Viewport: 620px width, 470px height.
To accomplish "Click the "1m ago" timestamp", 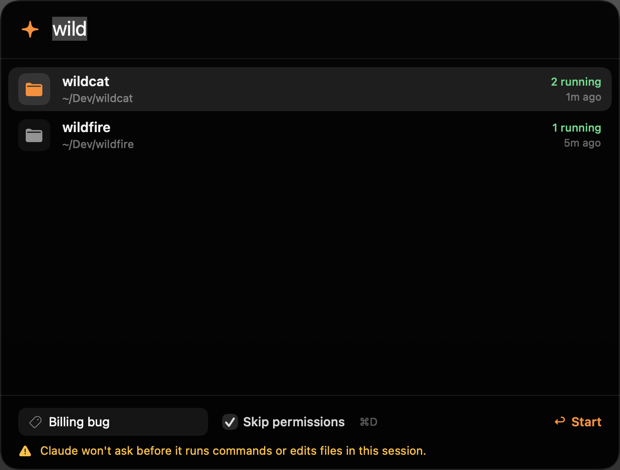I will click(583, 97).
